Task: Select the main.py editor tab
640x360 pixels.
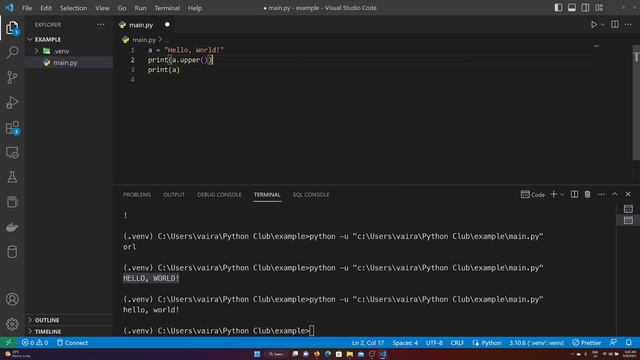Action: (x=144, y=25)
